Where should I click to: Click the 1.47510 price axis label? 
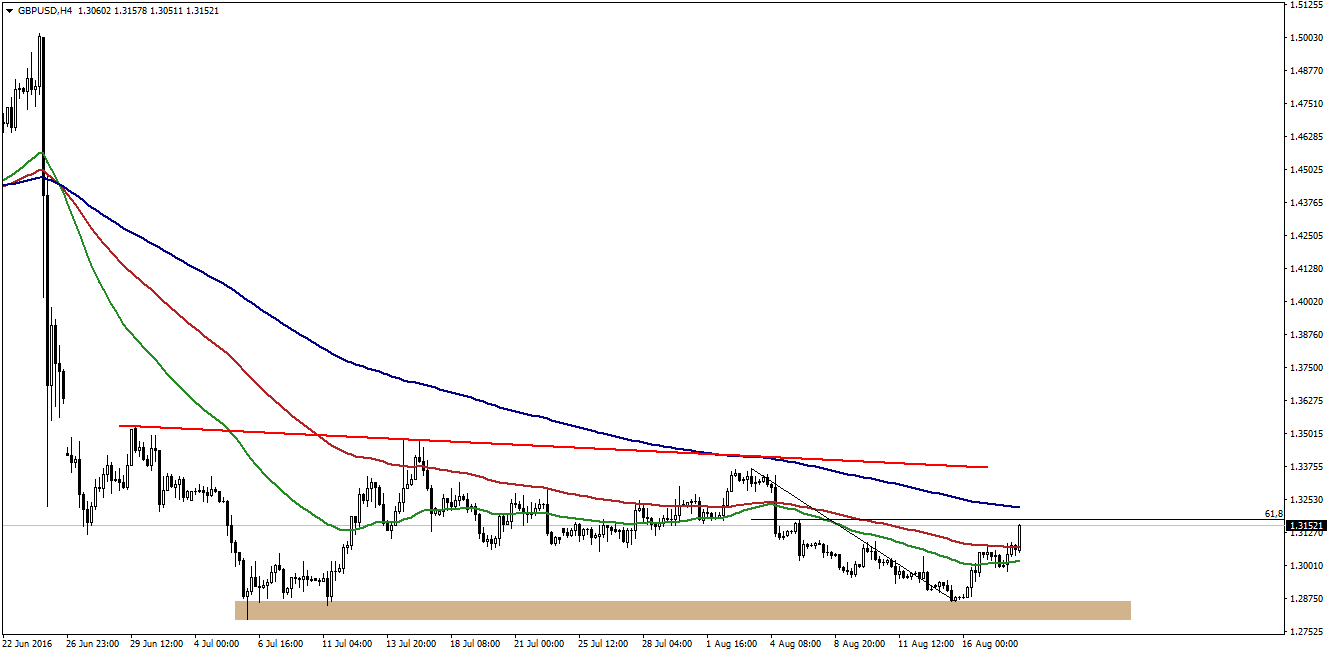tap(1307, 104)
